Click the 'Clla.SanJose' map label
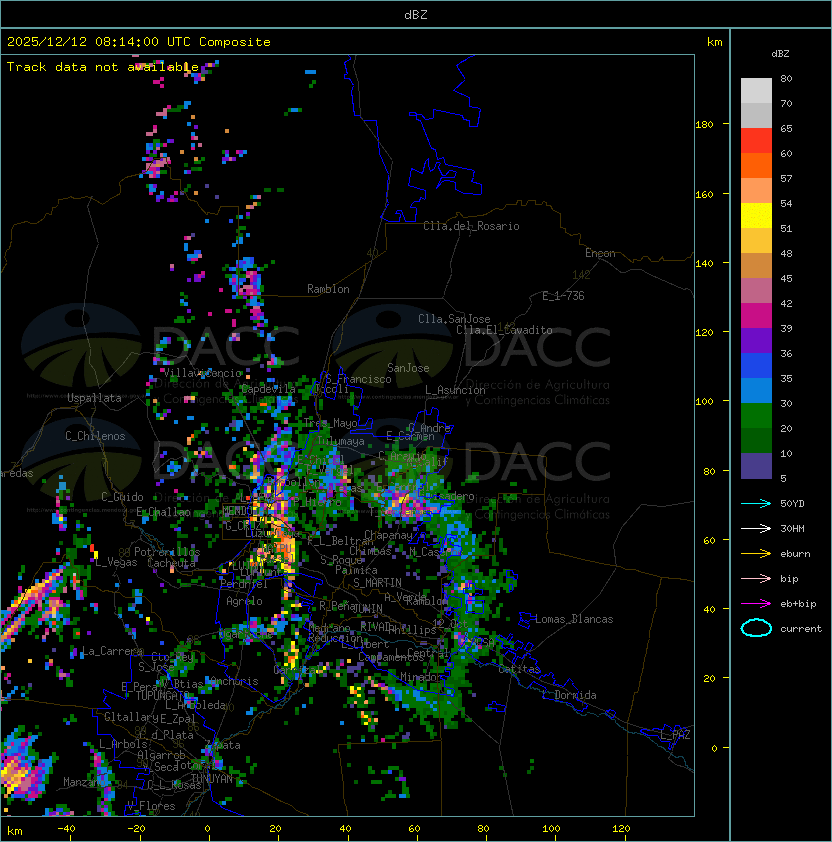The image size is (832, 842). tap(454, 319)
